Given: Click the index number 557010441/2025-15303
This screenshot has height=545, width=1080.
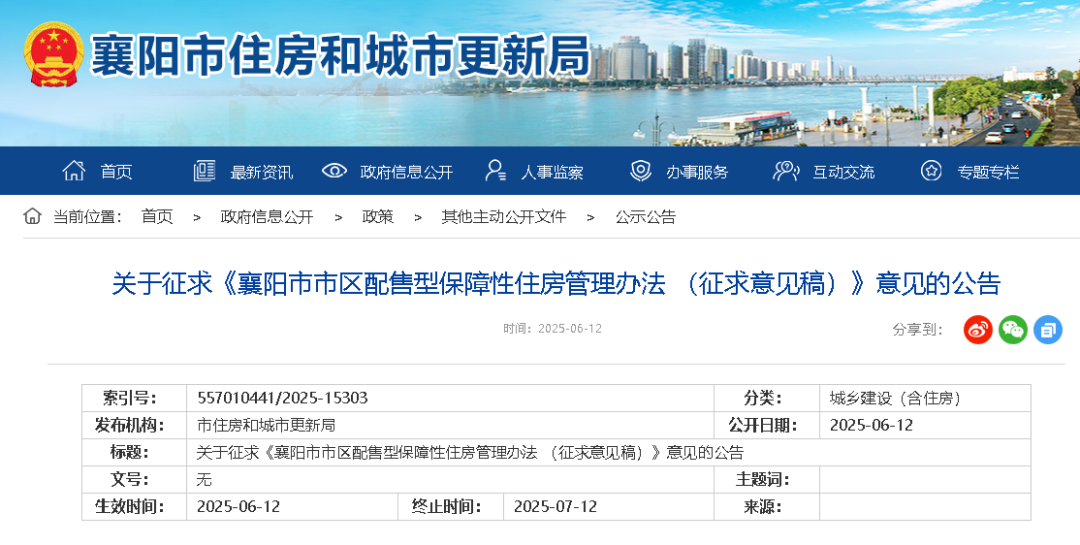Looking at the screenshot, I should click(x=282, y=398).
